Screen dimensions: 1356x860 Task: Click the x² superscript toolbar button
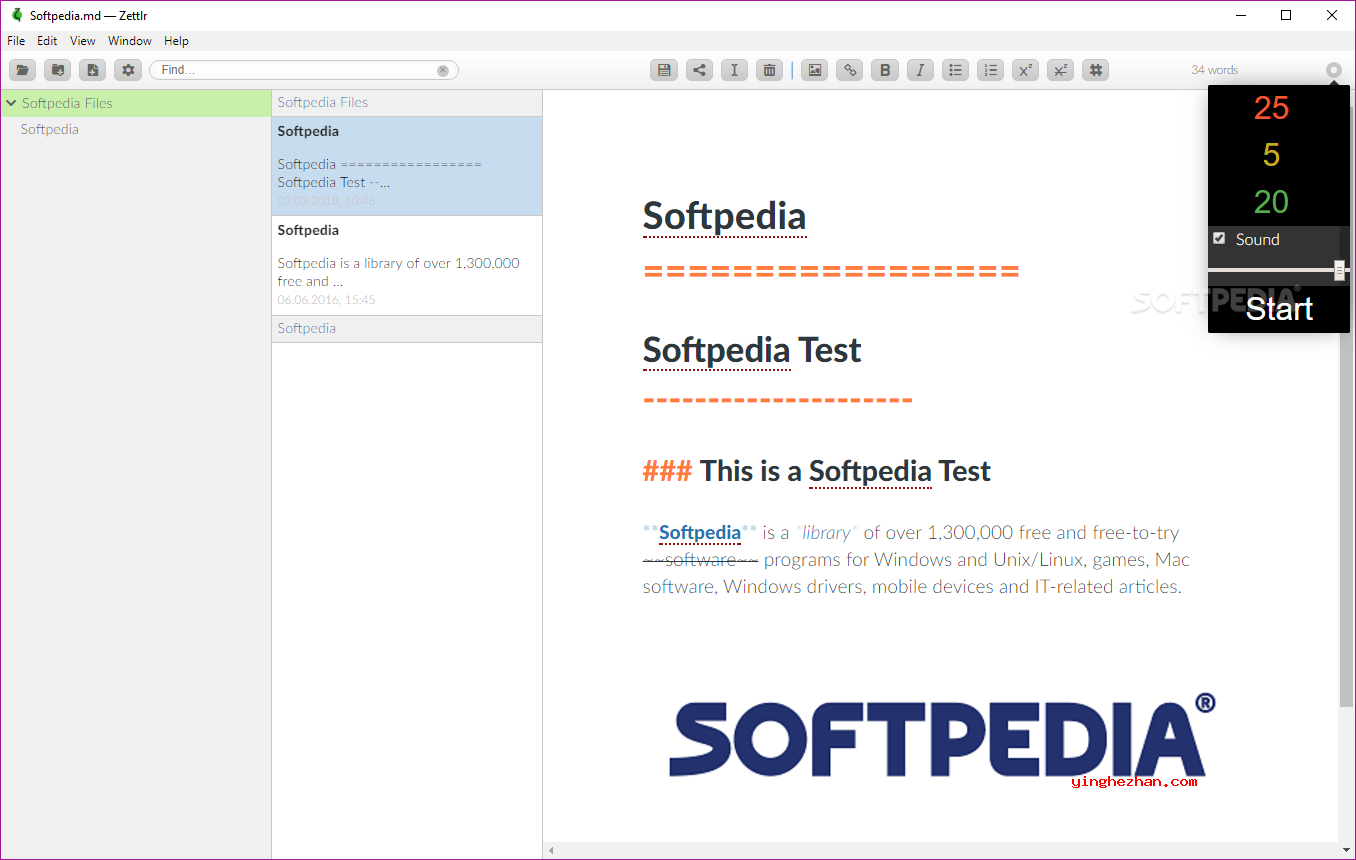tap(1025, 70)
